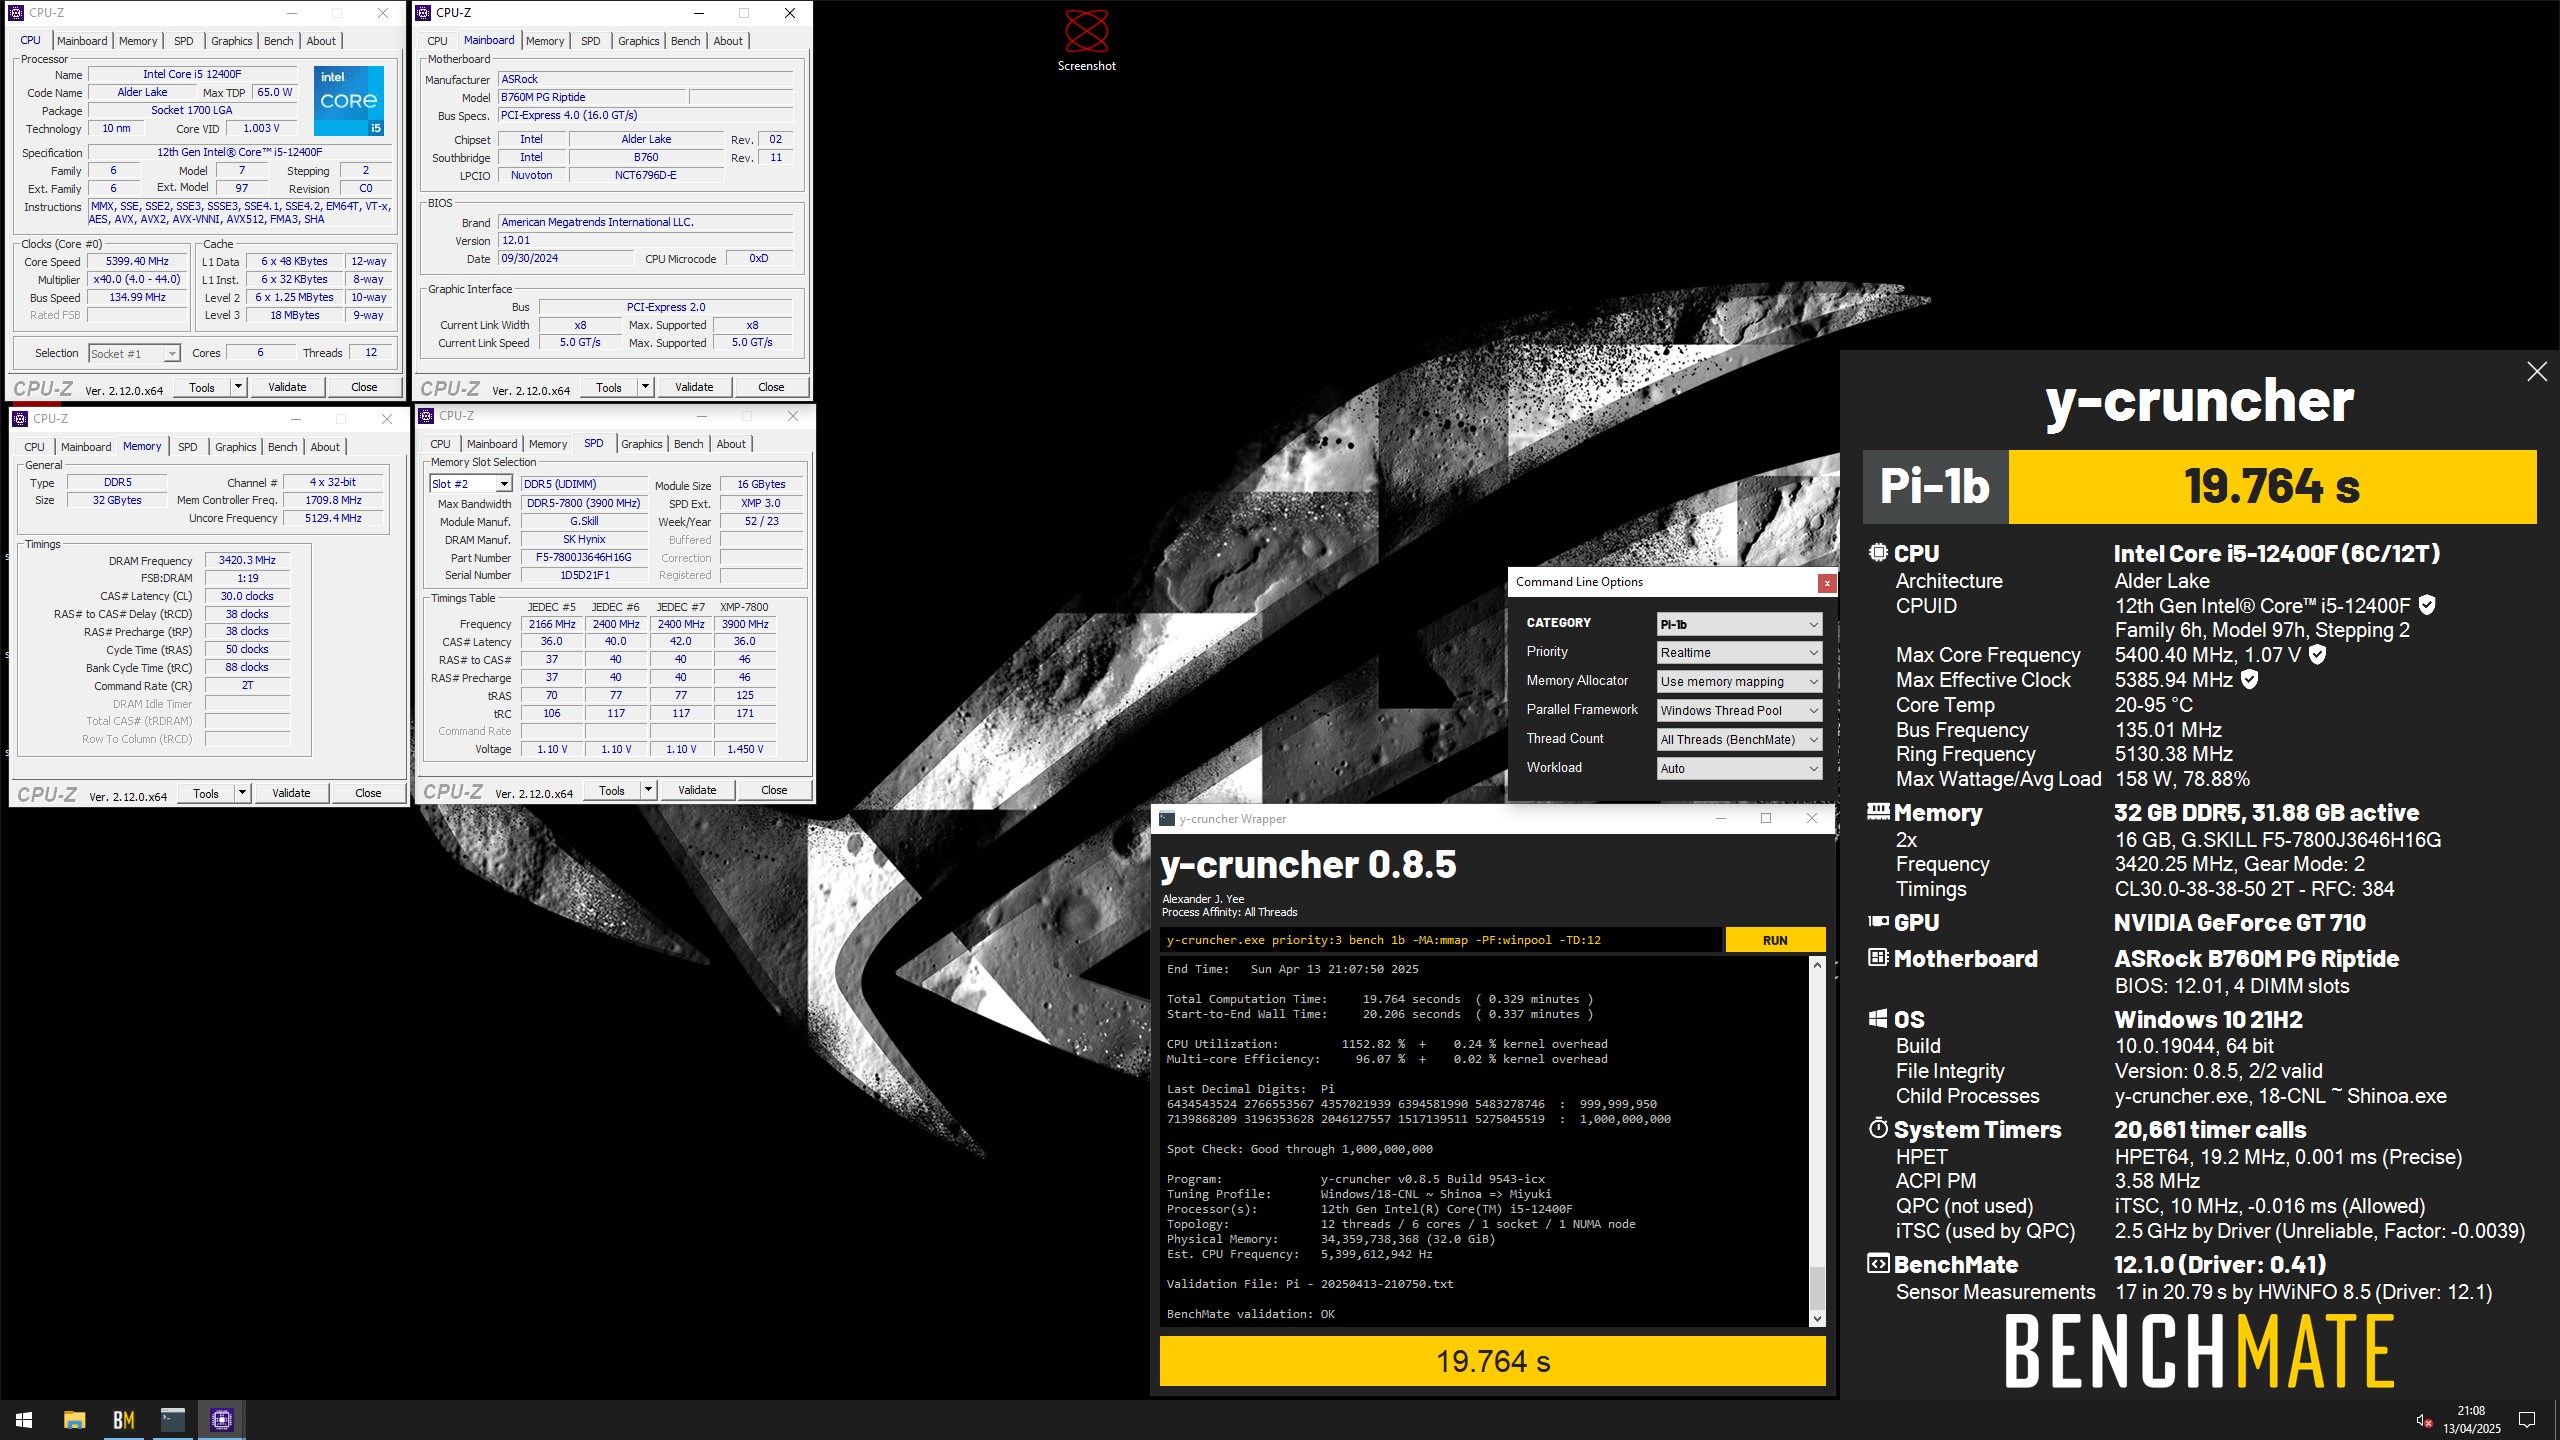Open the Socket #1 selection dropdown
The width and height of the screenshot is (2560, 1440).
pos(134,353)
